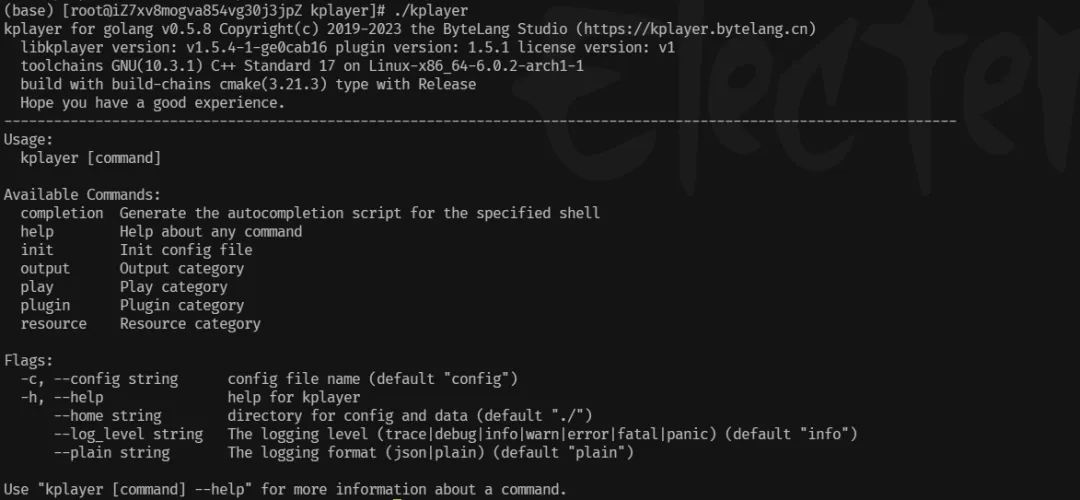The height and width of the screenshot is (500, 1080).
Task: Click the ./kplayer command at the prompt
Action: [431, 11]
